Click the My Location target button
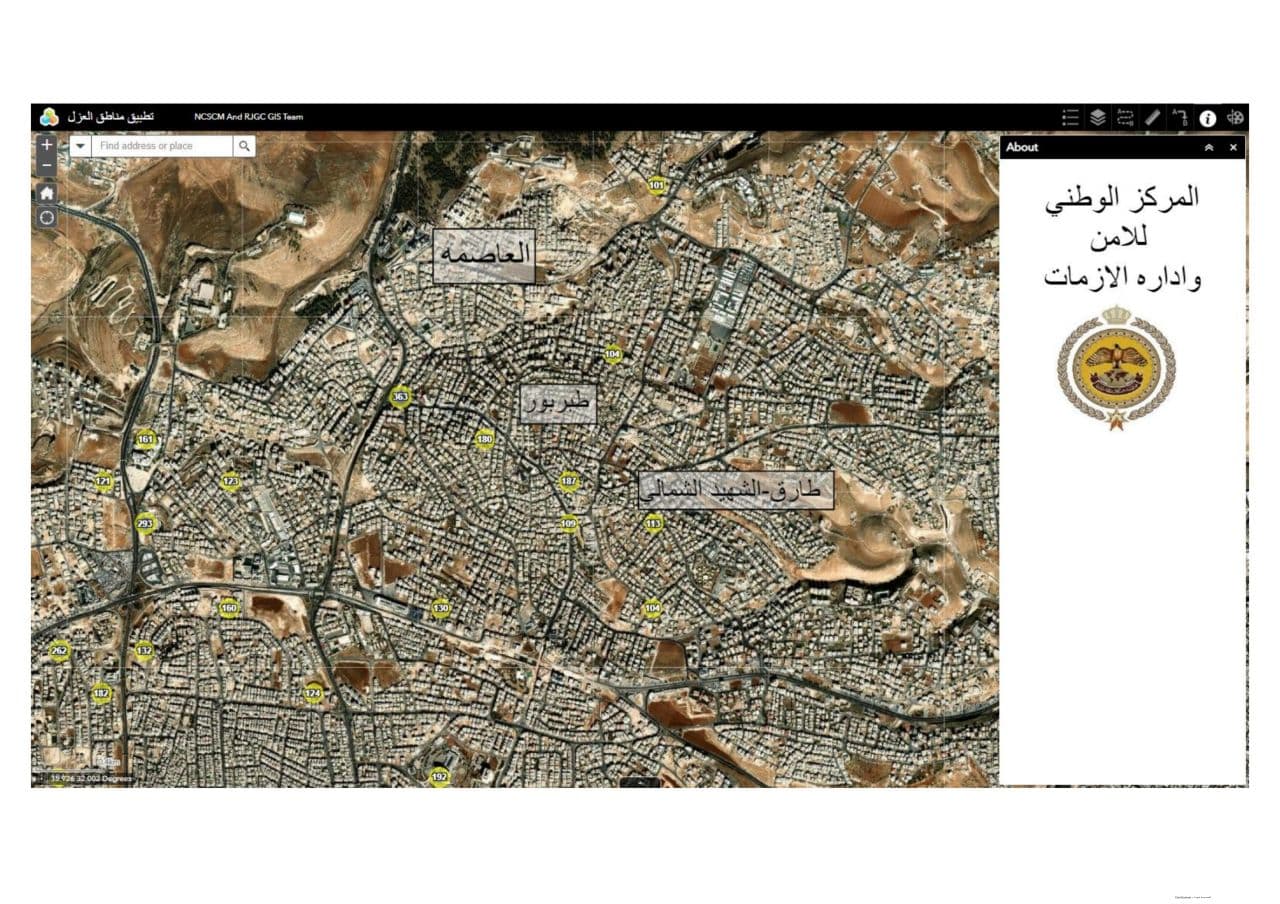The width and height of the screenshot is (1280, 904). pyautogui.click(x=47, y=217)
